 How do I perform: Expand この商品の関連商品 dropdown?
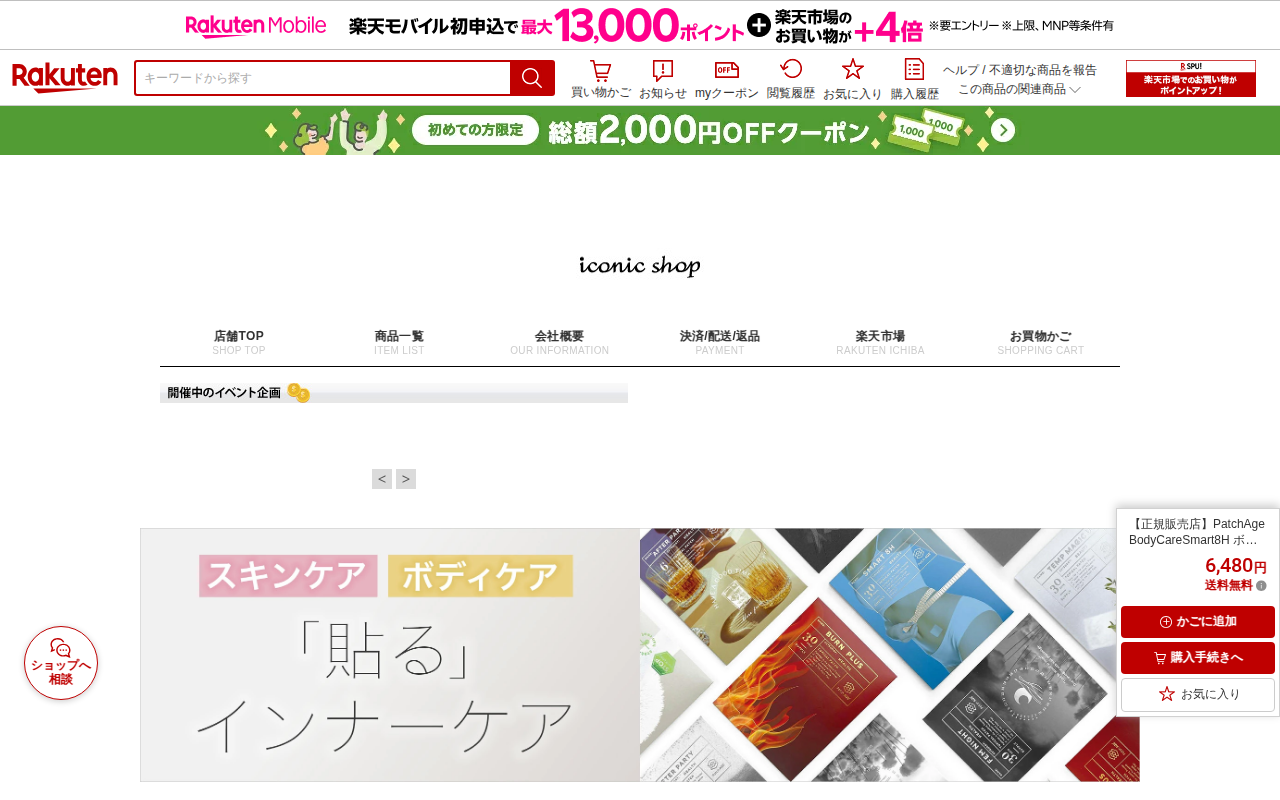1020,89
